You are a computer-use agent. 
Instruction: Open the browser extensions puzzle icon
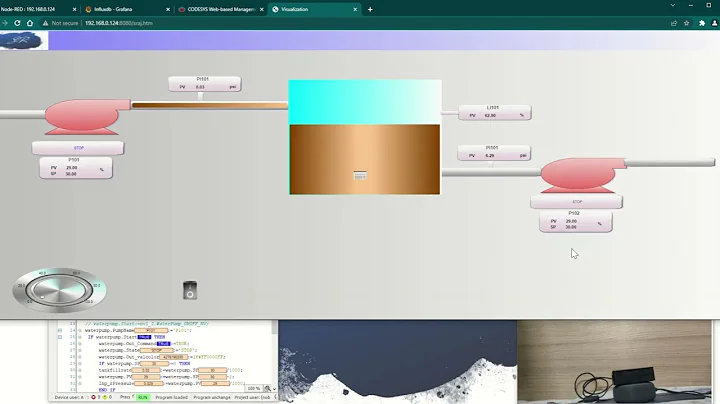click(x=702, y=23)
